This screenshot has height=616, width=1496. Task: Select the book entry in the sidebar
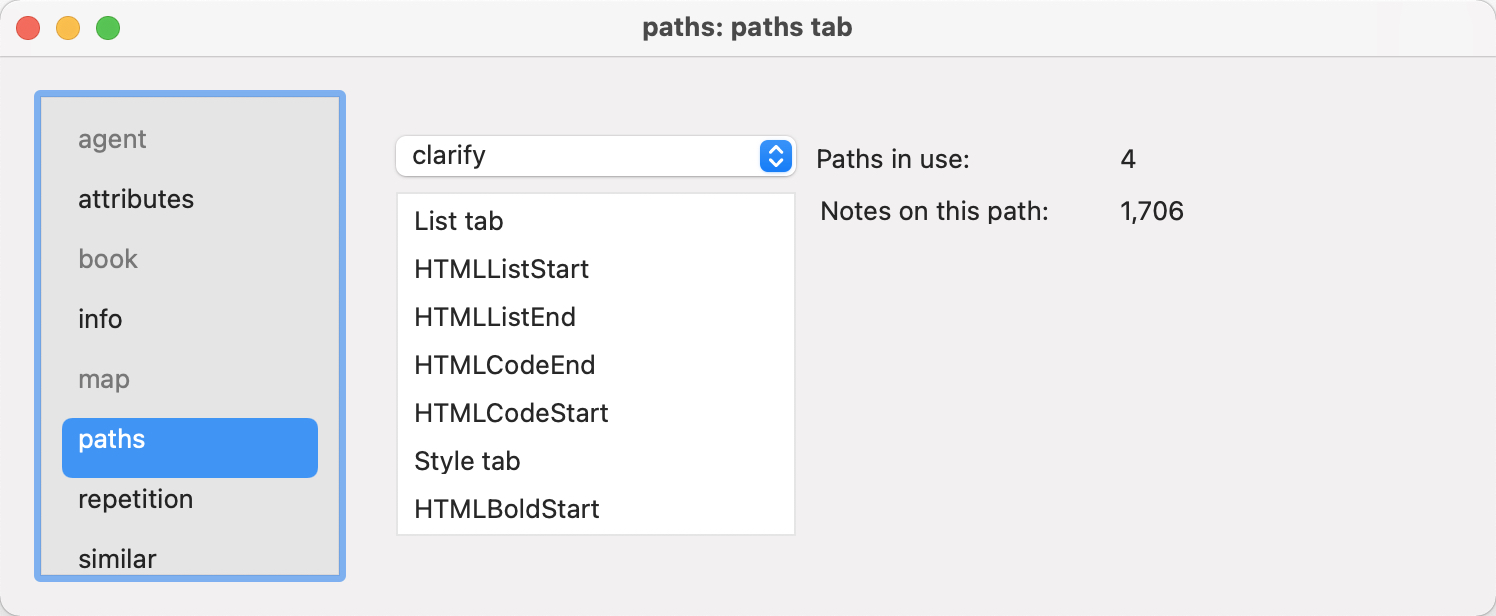point(108,259)
